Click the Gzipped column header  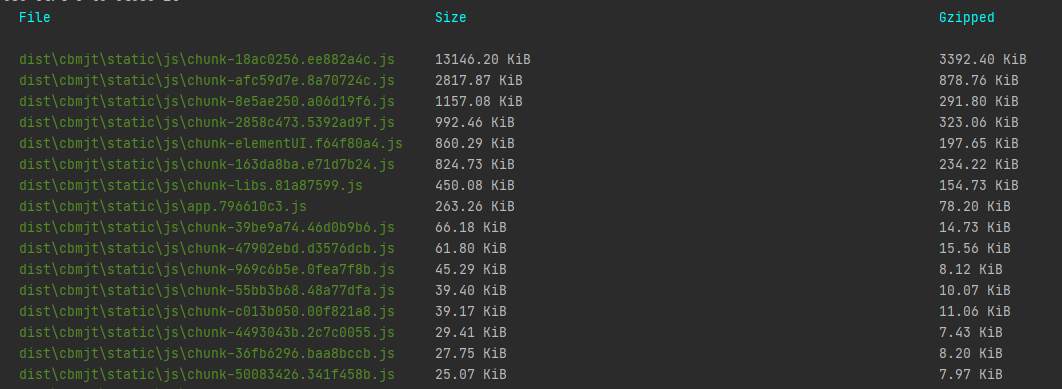[967, 18]
